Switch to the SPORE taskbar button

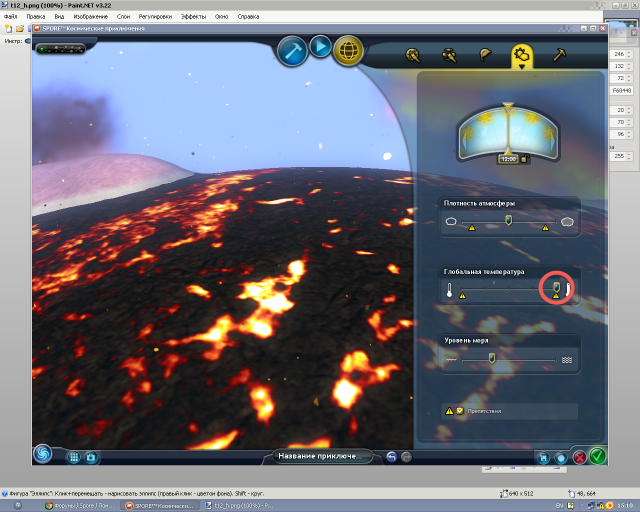[160, 505]
